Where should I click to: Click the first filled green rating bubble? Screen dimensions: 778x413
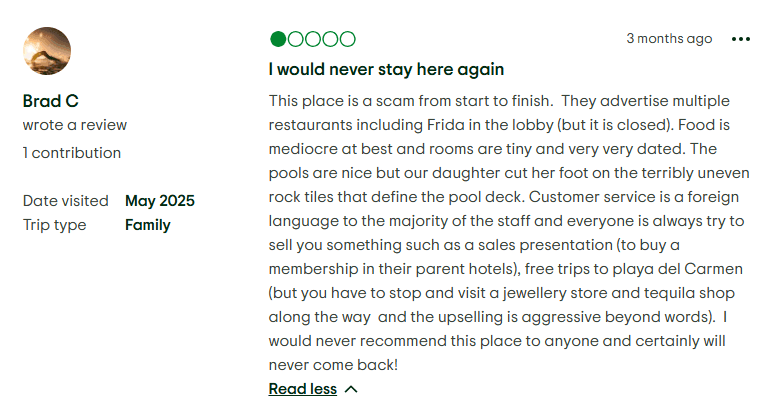[278, 39]
